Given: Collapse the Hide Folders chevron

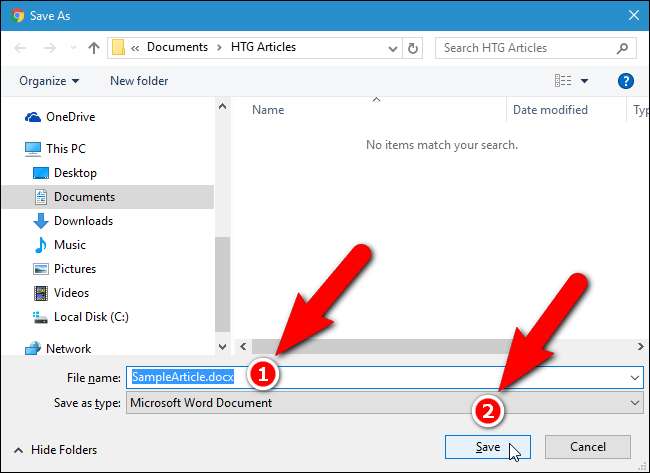Looking at the screenshot, I should pos(19,448).
